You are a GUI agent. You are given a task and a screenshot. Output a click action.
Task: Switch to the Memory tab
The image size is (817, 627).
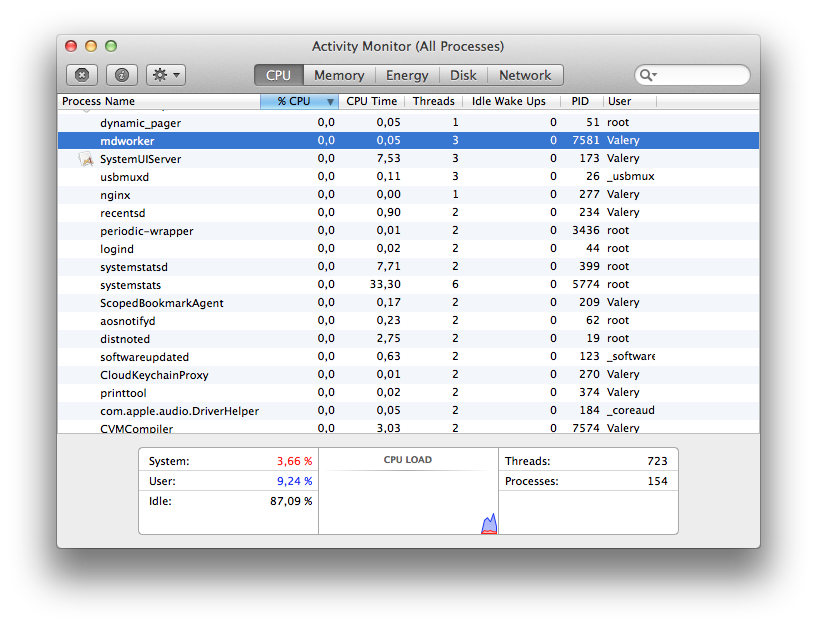[339, 75]
